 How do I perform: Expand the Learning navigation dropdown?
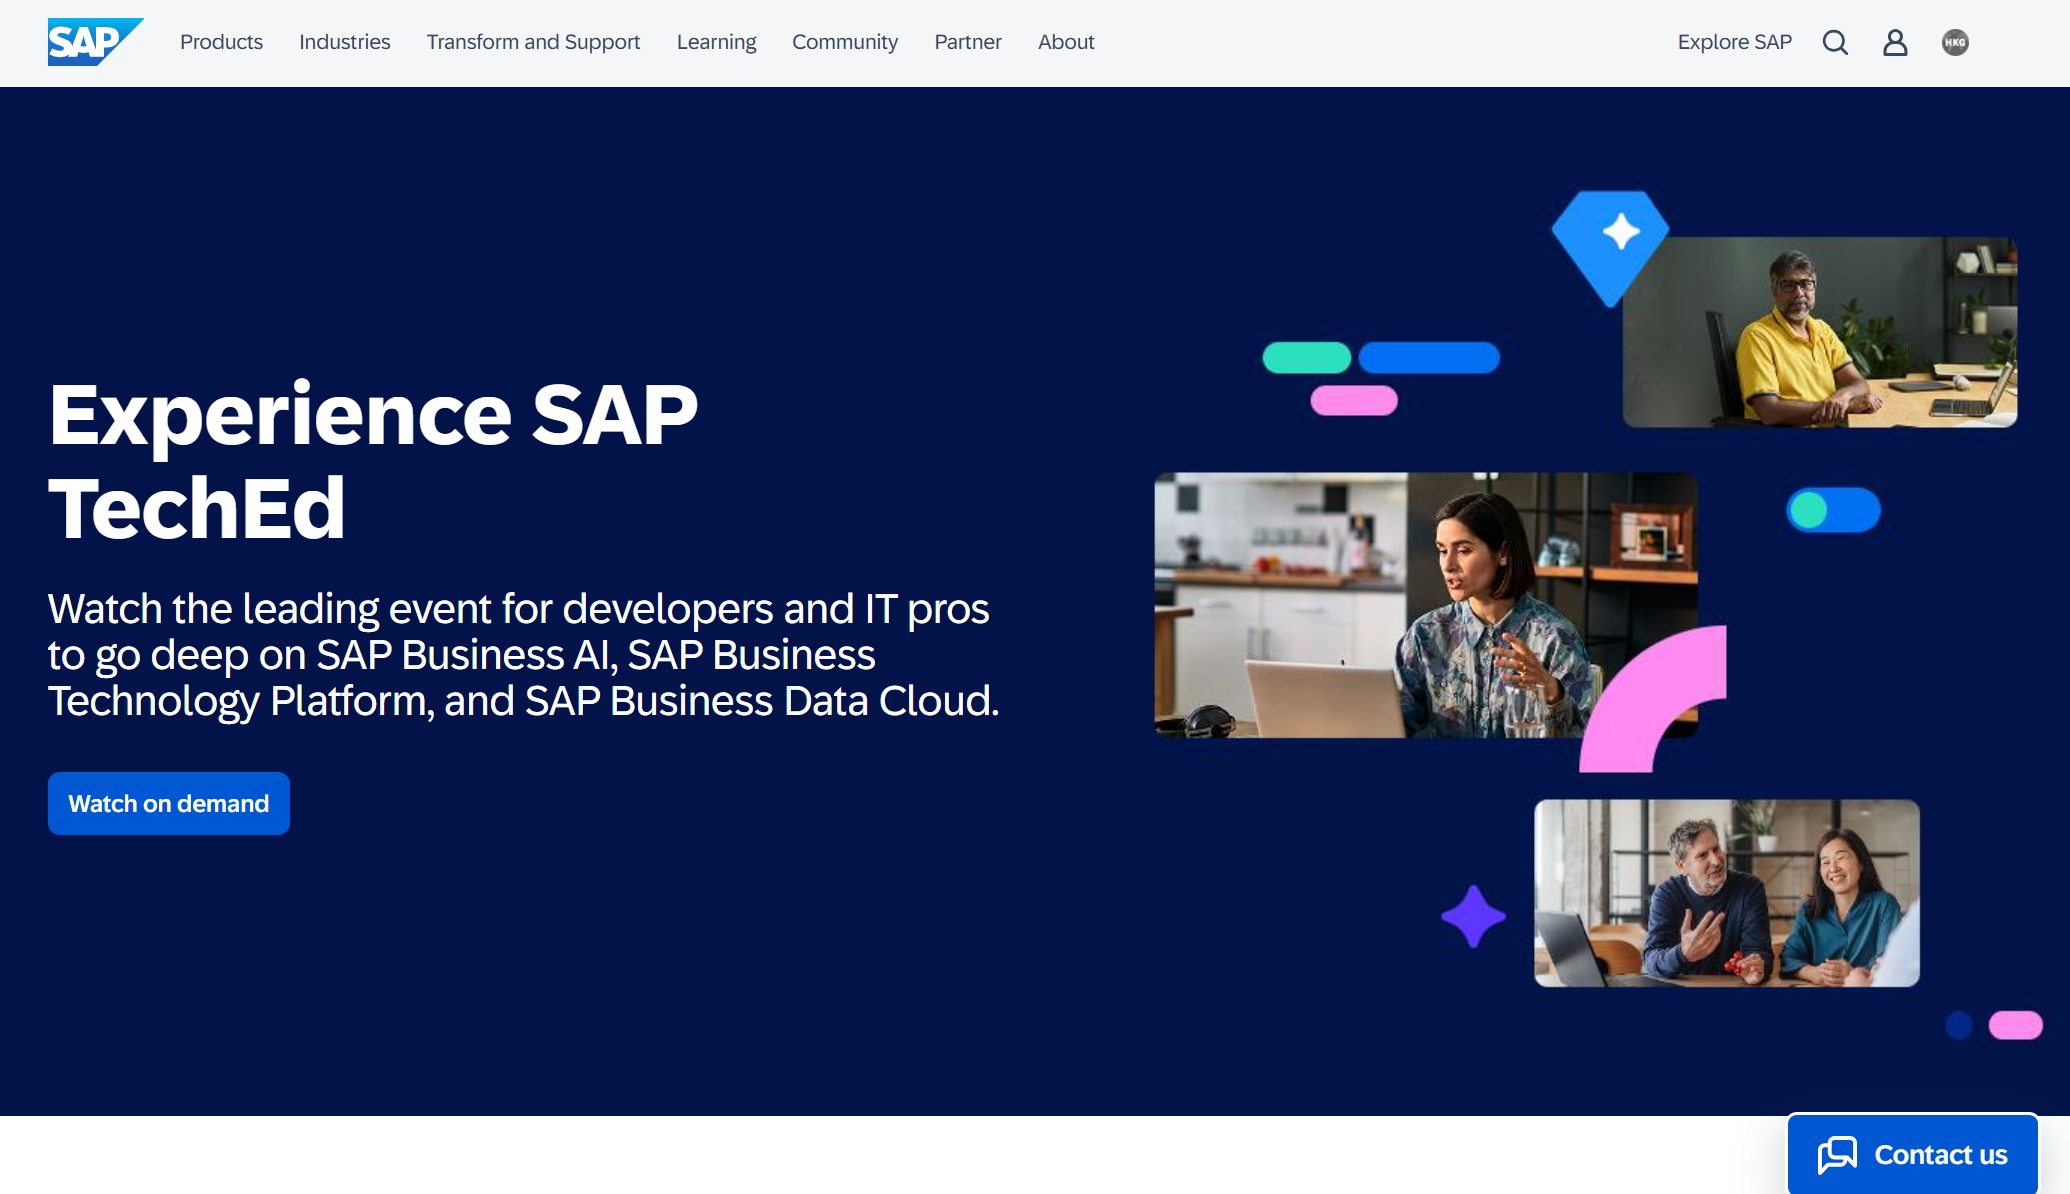click(716, 42)
